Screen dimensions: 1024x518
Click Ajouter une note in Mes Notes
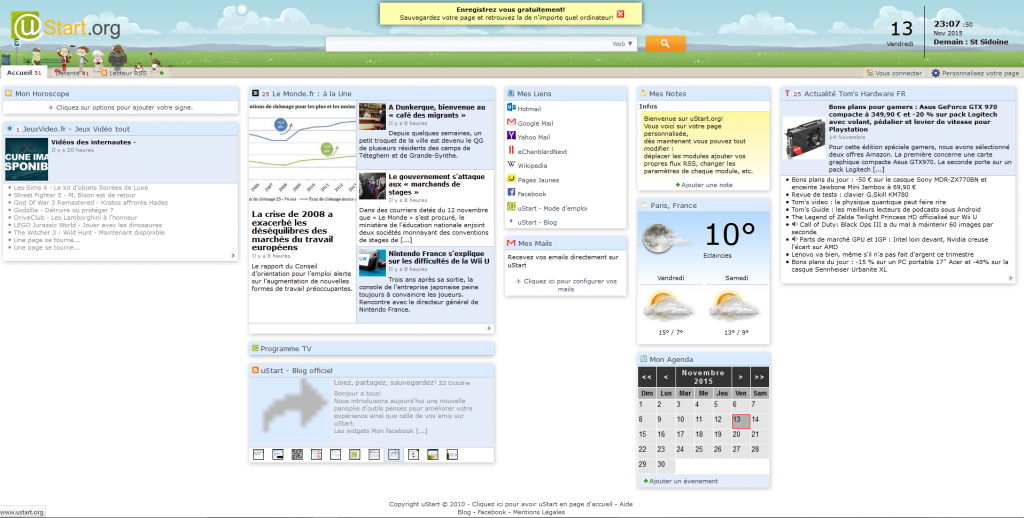point(706,184)
